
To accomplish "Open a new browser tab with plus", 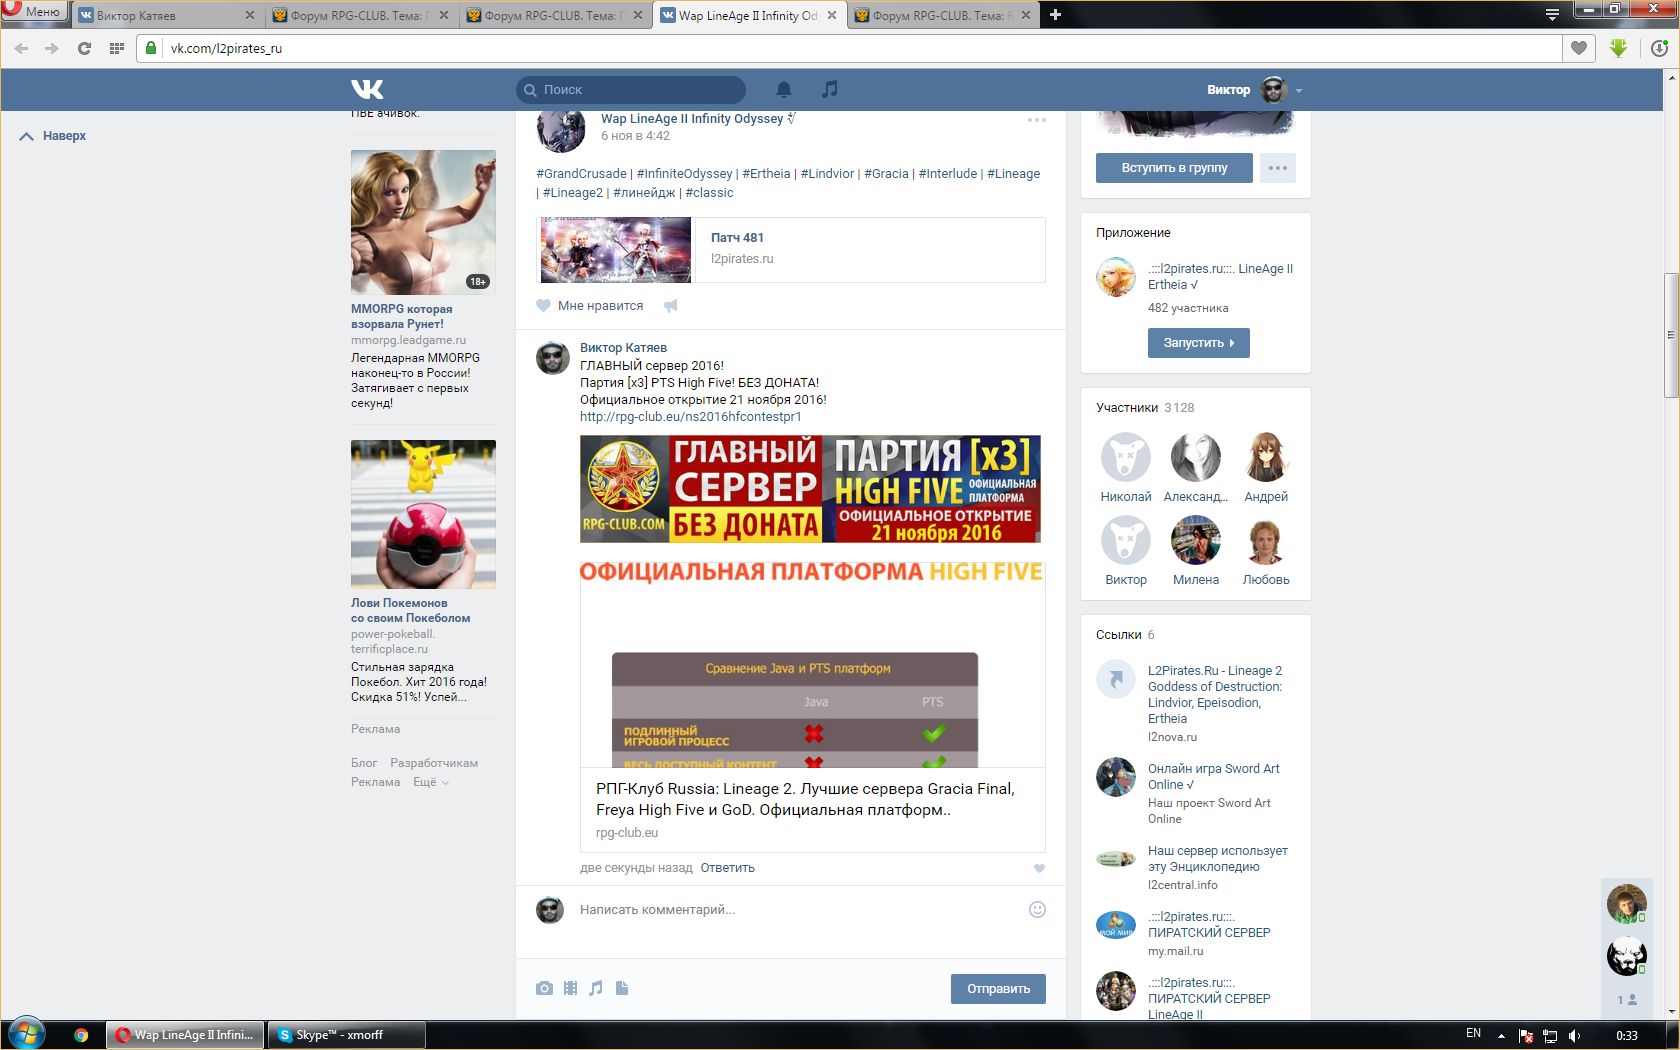I will coord(1055,15).
